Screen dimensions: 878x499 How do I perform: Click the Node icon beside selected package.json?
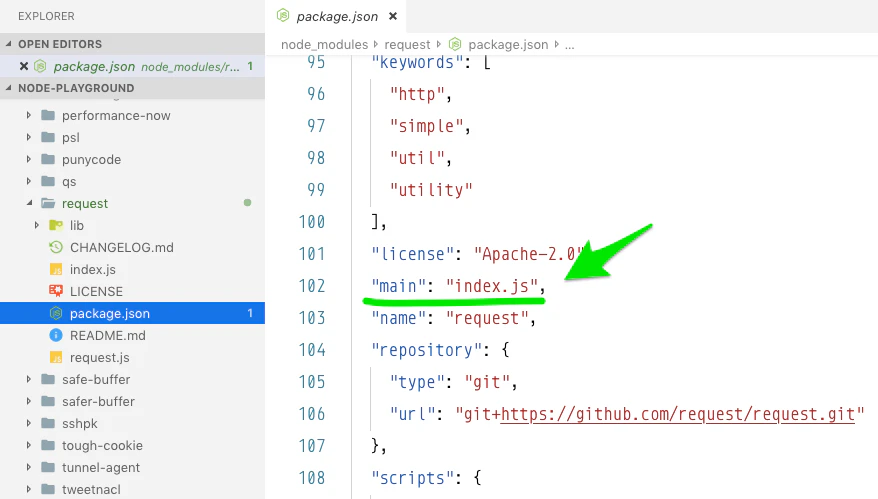point(56,313)
